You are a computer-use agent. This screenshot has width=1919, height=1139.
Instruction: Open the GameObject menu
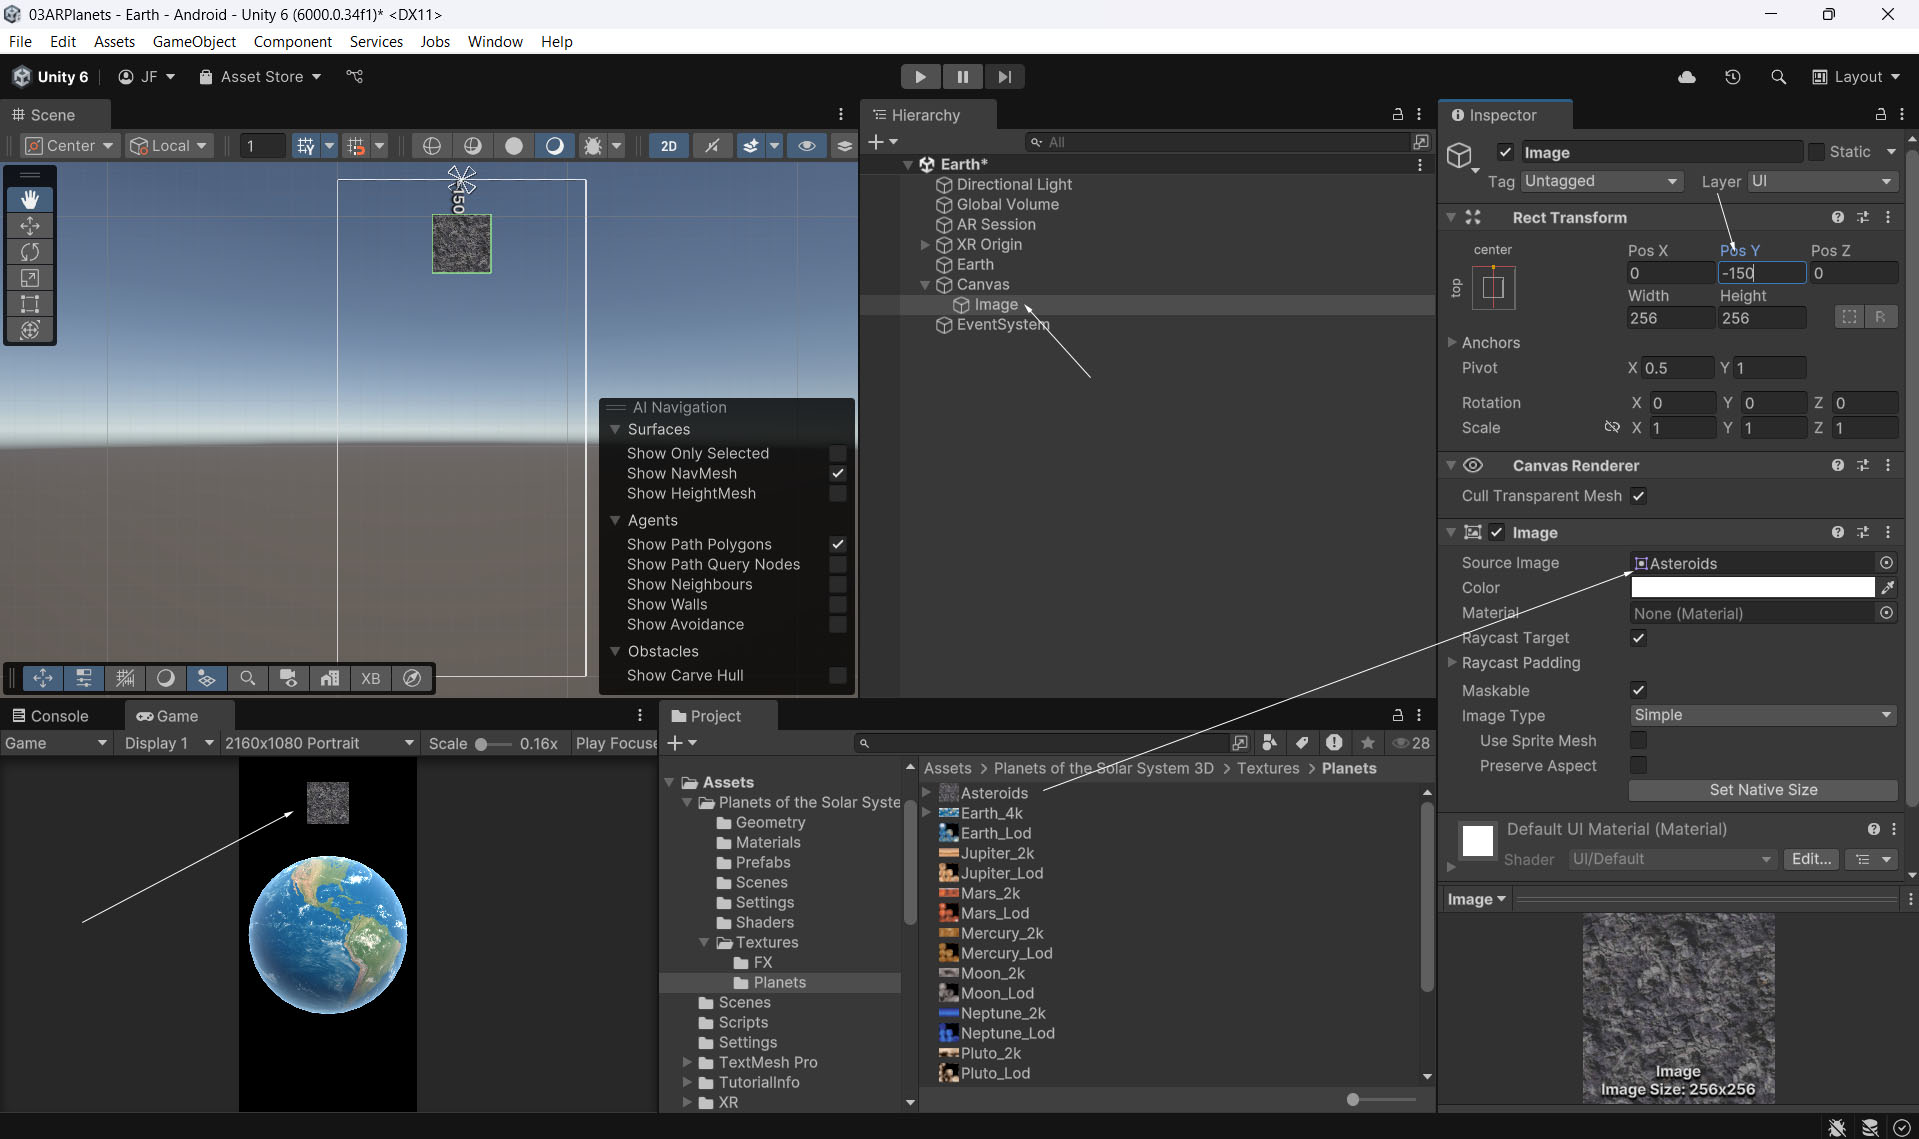coord(194,41)
